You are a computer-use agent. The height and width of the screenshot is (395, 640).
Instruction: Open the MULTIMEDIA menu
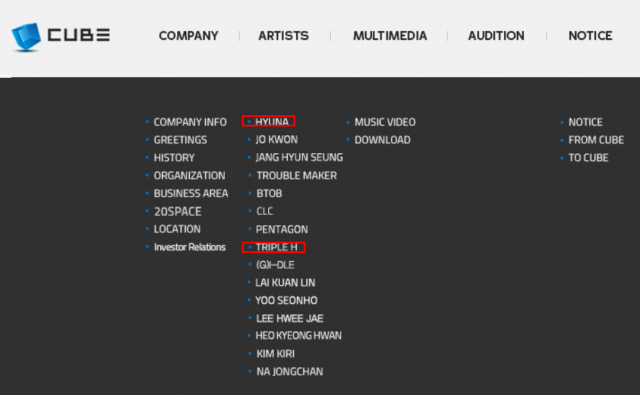coord(390,36)
